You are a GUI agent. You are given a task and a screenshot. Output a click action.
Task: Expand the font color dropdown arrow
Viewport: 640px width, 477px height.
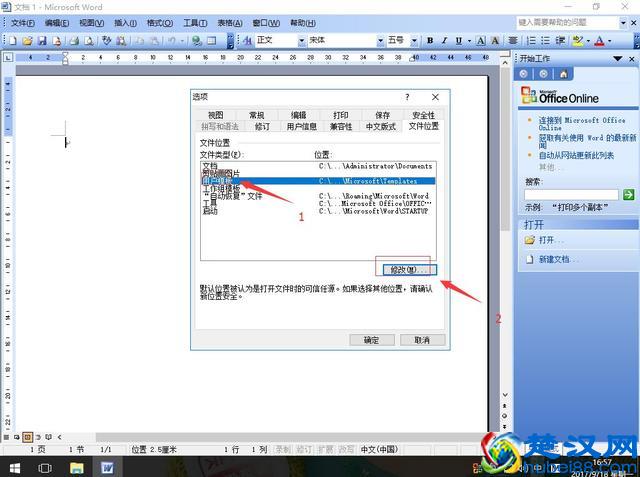click(609, 40)
